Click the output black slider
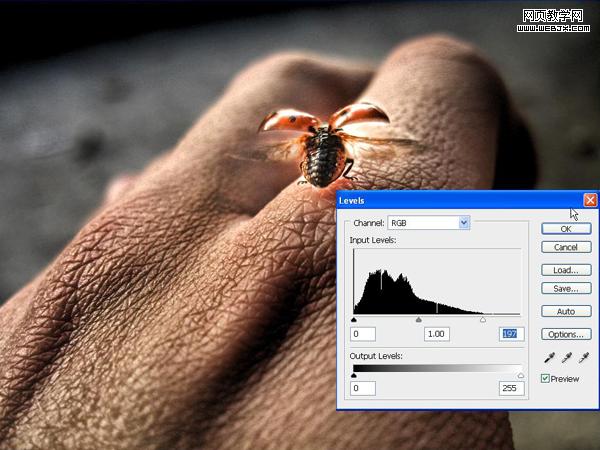600x450 pixels. (354, 375)
